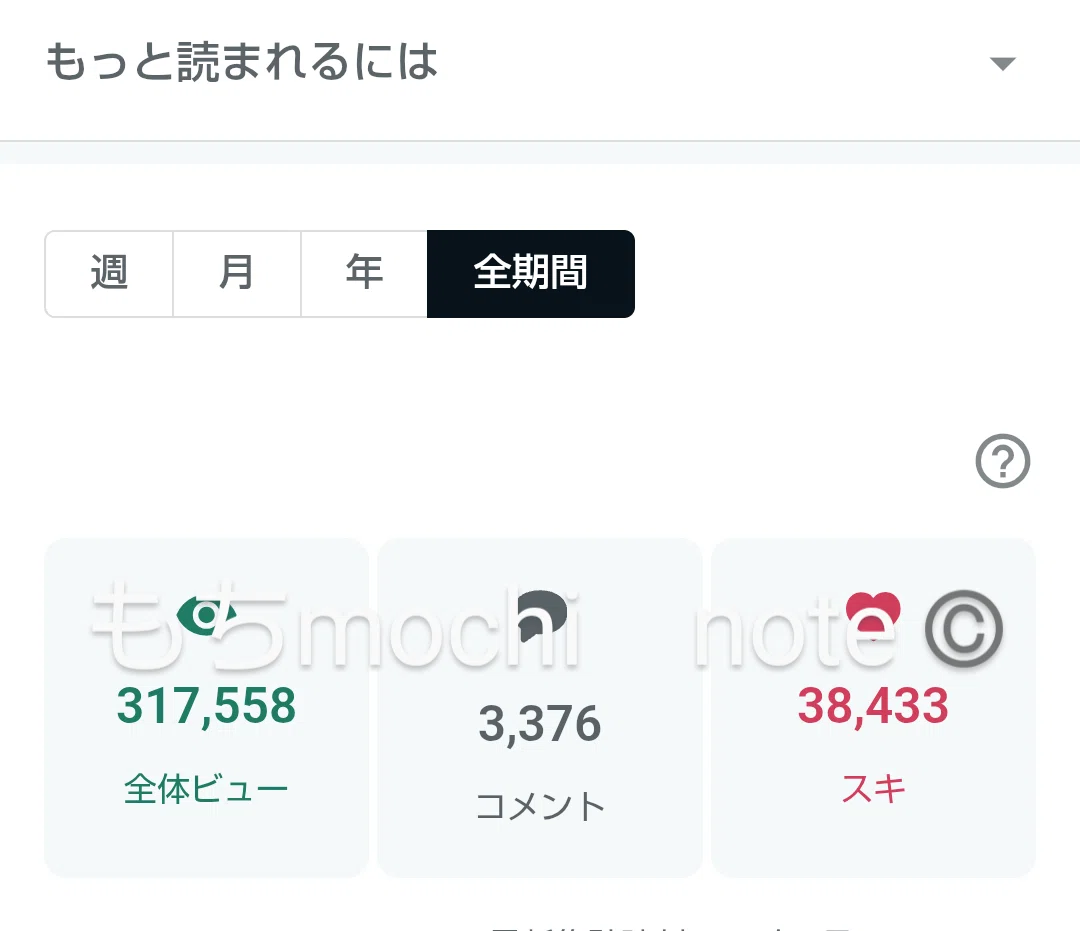1080x931 pixels.
Task: Expand the もっと読まれるには dropdown arrow
Action: point(1002,64)
